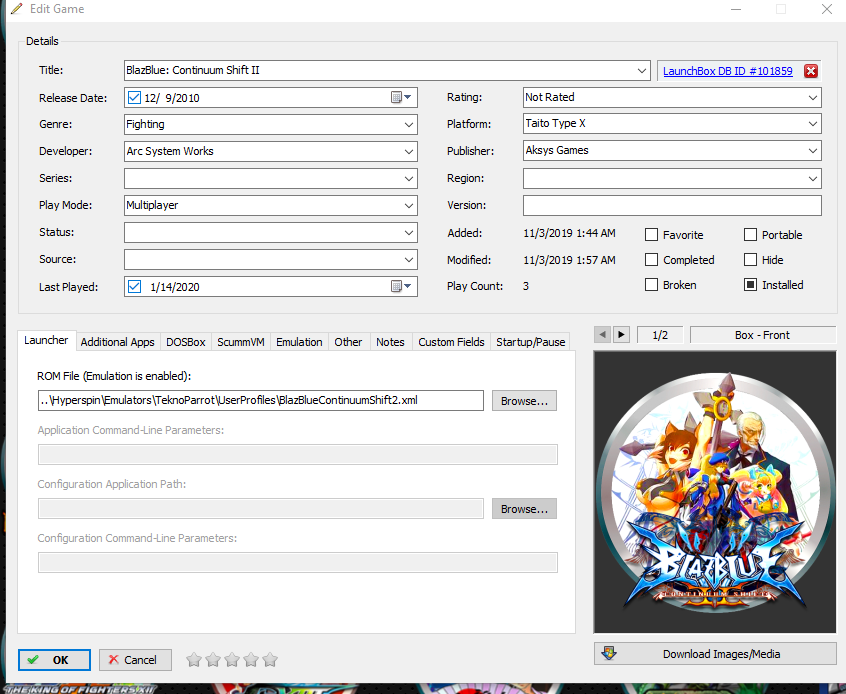
Task: Open the ScummVM tab
Action: pos(241,342)
